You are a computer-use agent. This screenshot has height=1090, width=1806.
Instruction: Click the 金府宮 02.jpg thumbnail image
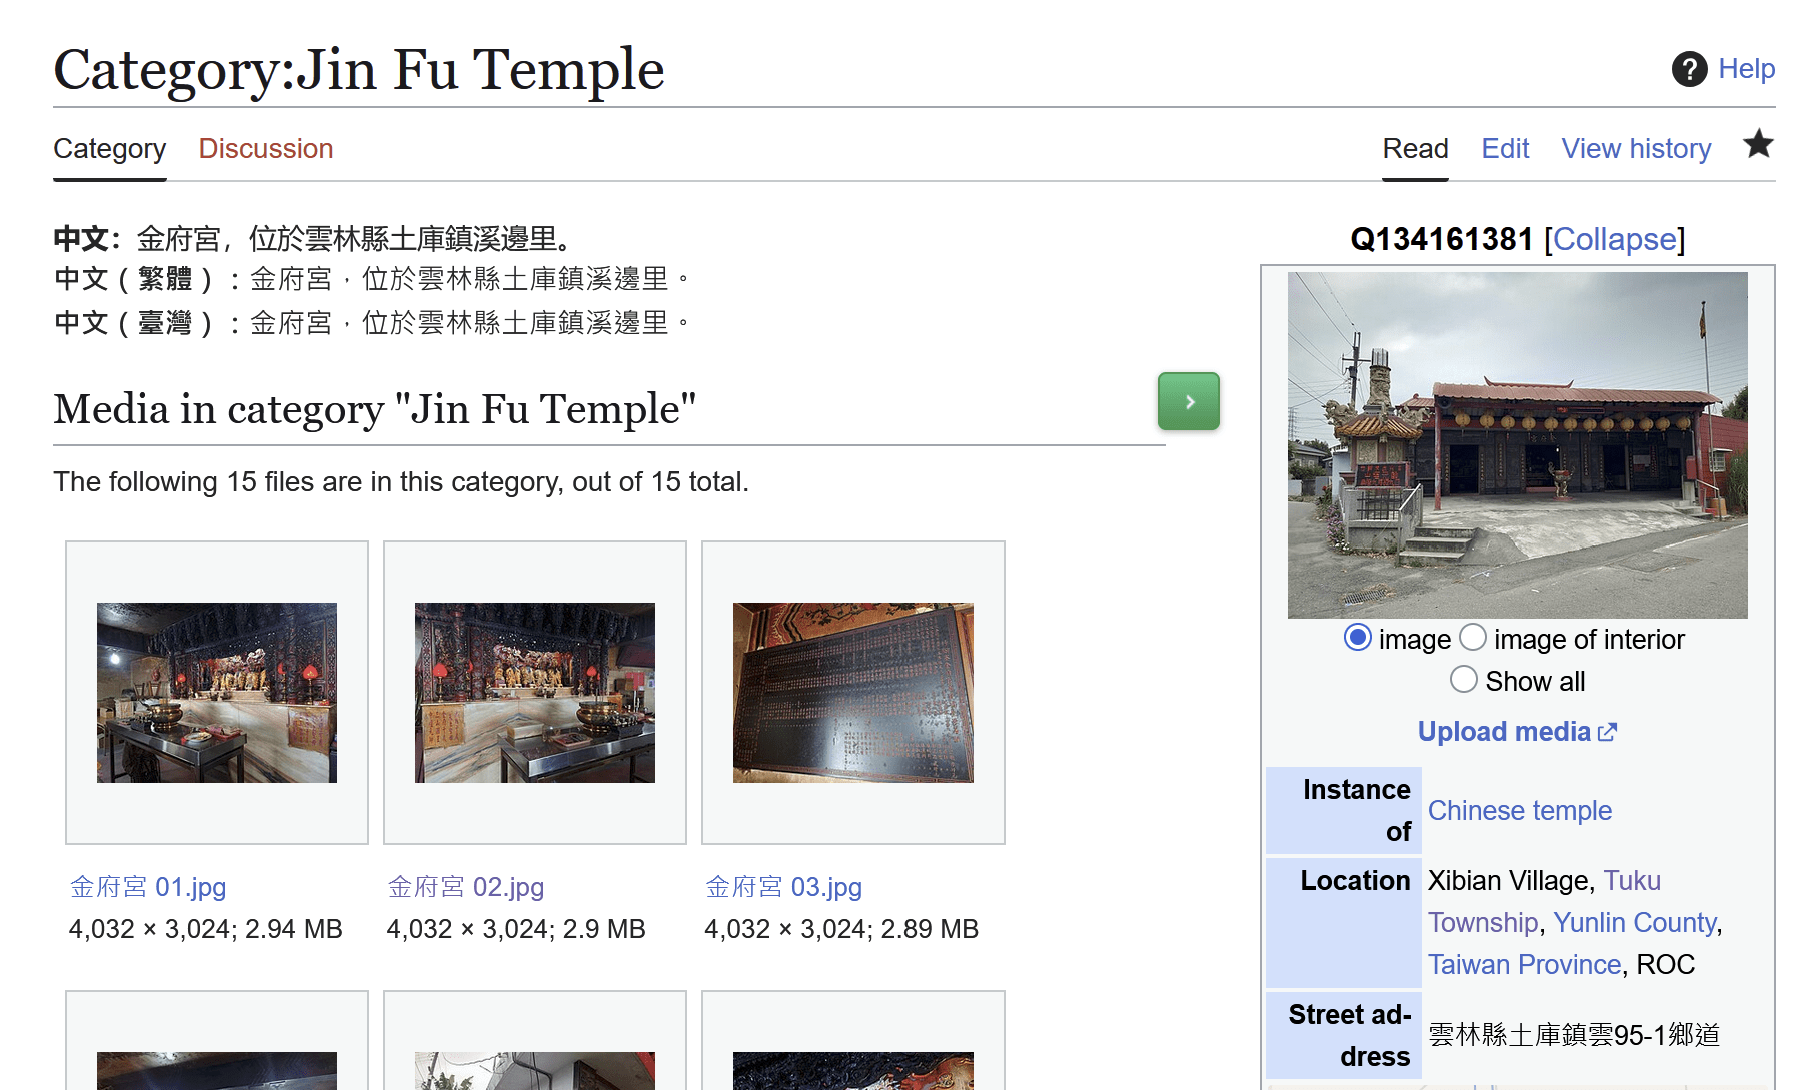pyautogui.click(x=535, y=693)
